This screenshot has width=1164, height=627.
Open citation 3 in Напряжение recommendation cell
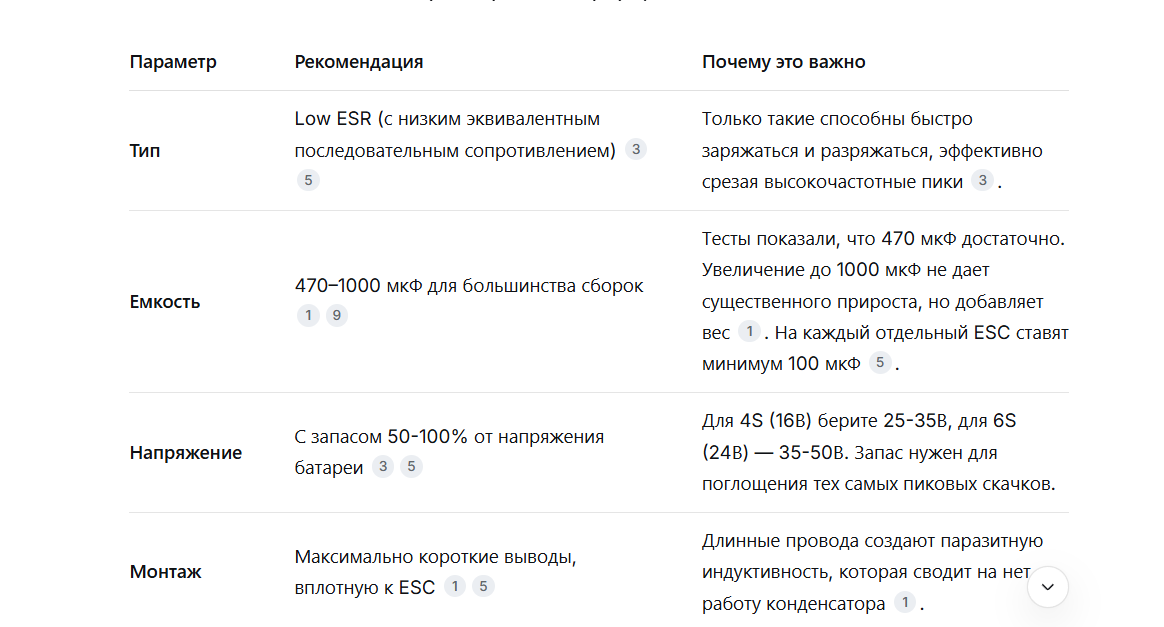point(382,466)
